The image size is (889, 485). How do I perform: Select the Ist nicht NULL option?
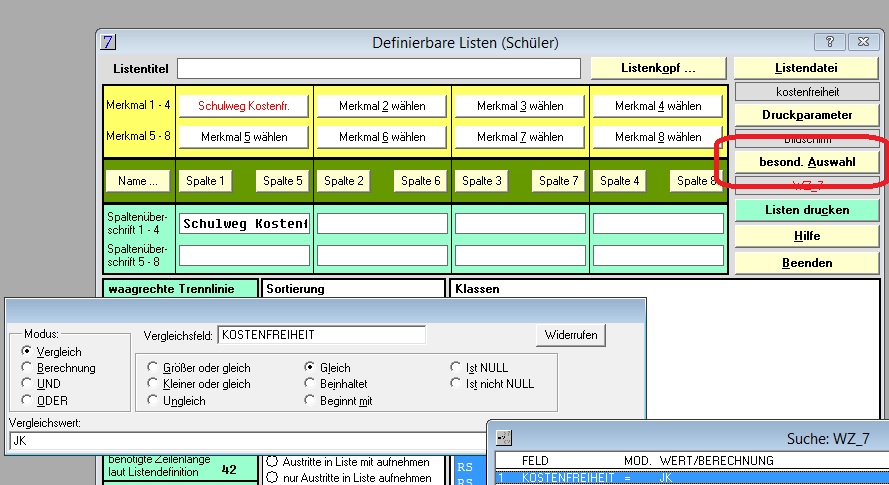point(455,383)
